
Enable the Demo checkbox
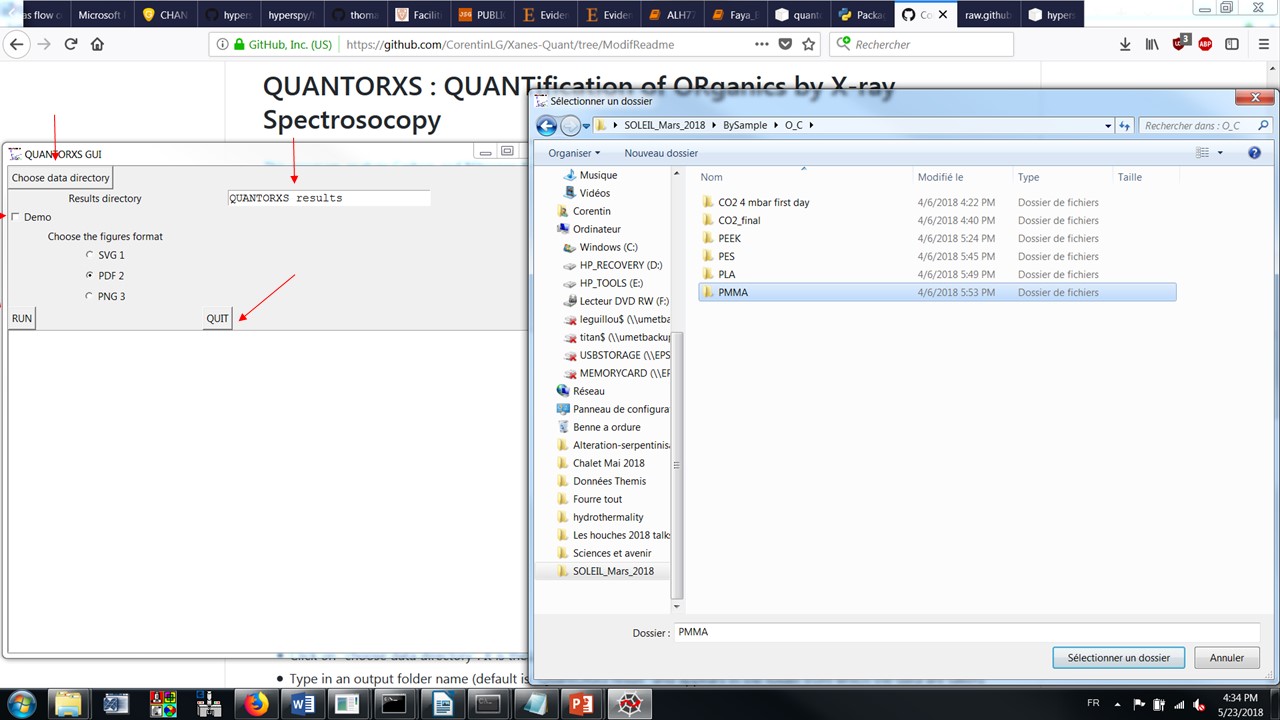[x=15, y=217]
